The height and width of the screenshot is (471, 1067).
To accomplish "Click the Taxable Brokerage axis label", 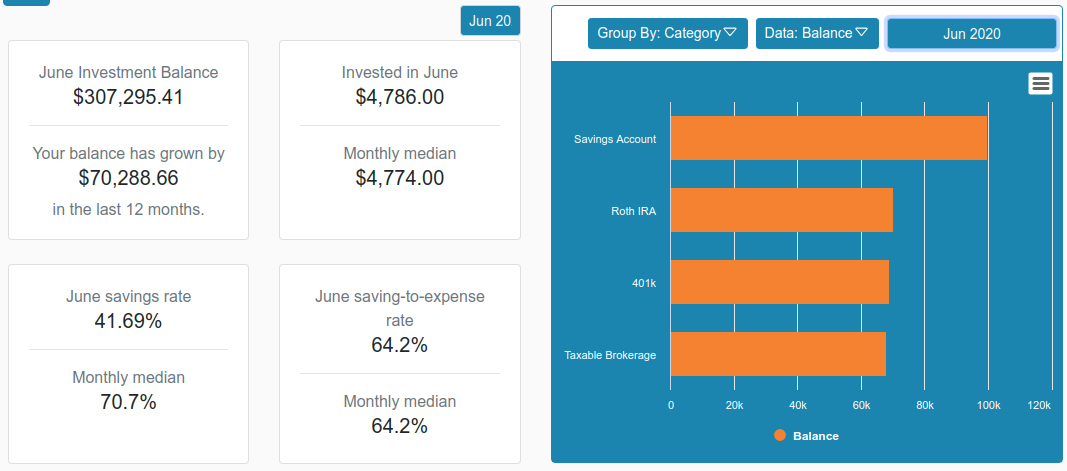I will coord(610,355).
